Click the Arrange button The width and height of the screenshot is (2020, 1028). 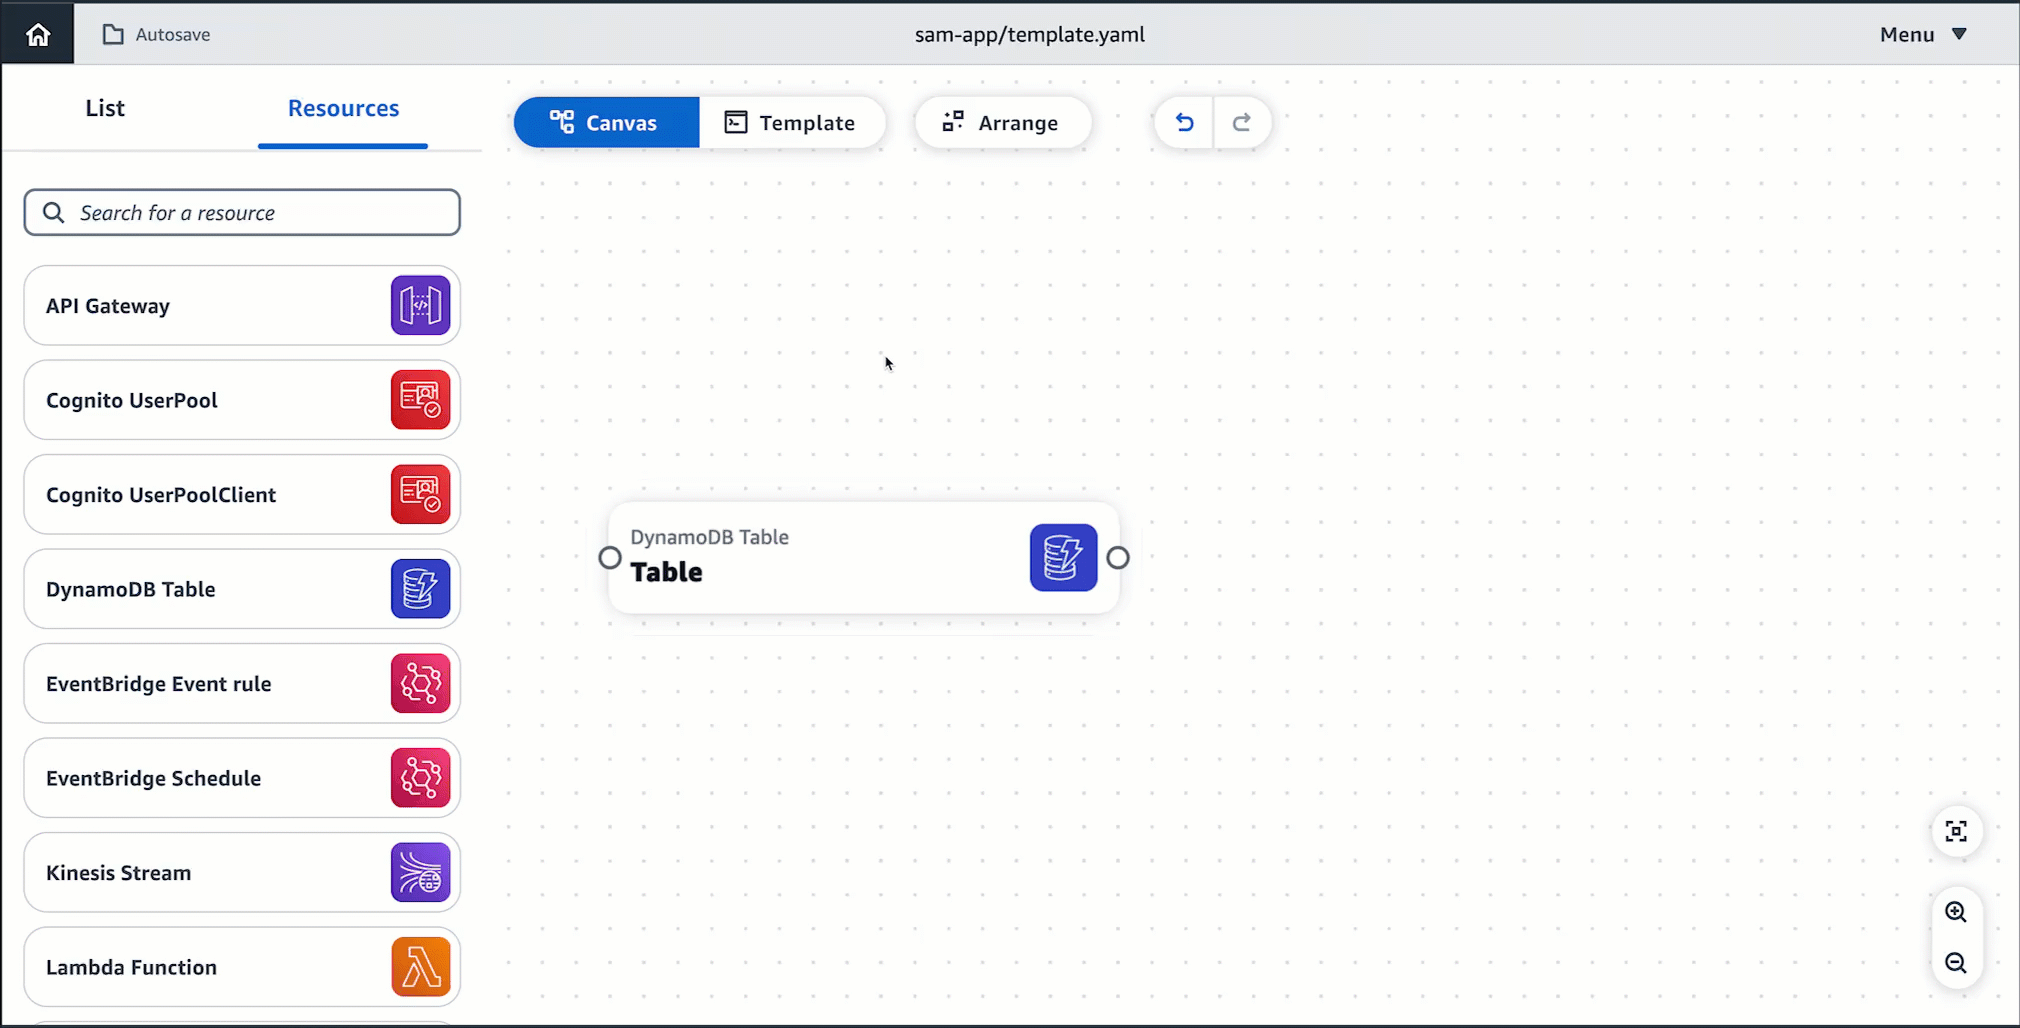pyautogui.click(x=1003, y=122)
